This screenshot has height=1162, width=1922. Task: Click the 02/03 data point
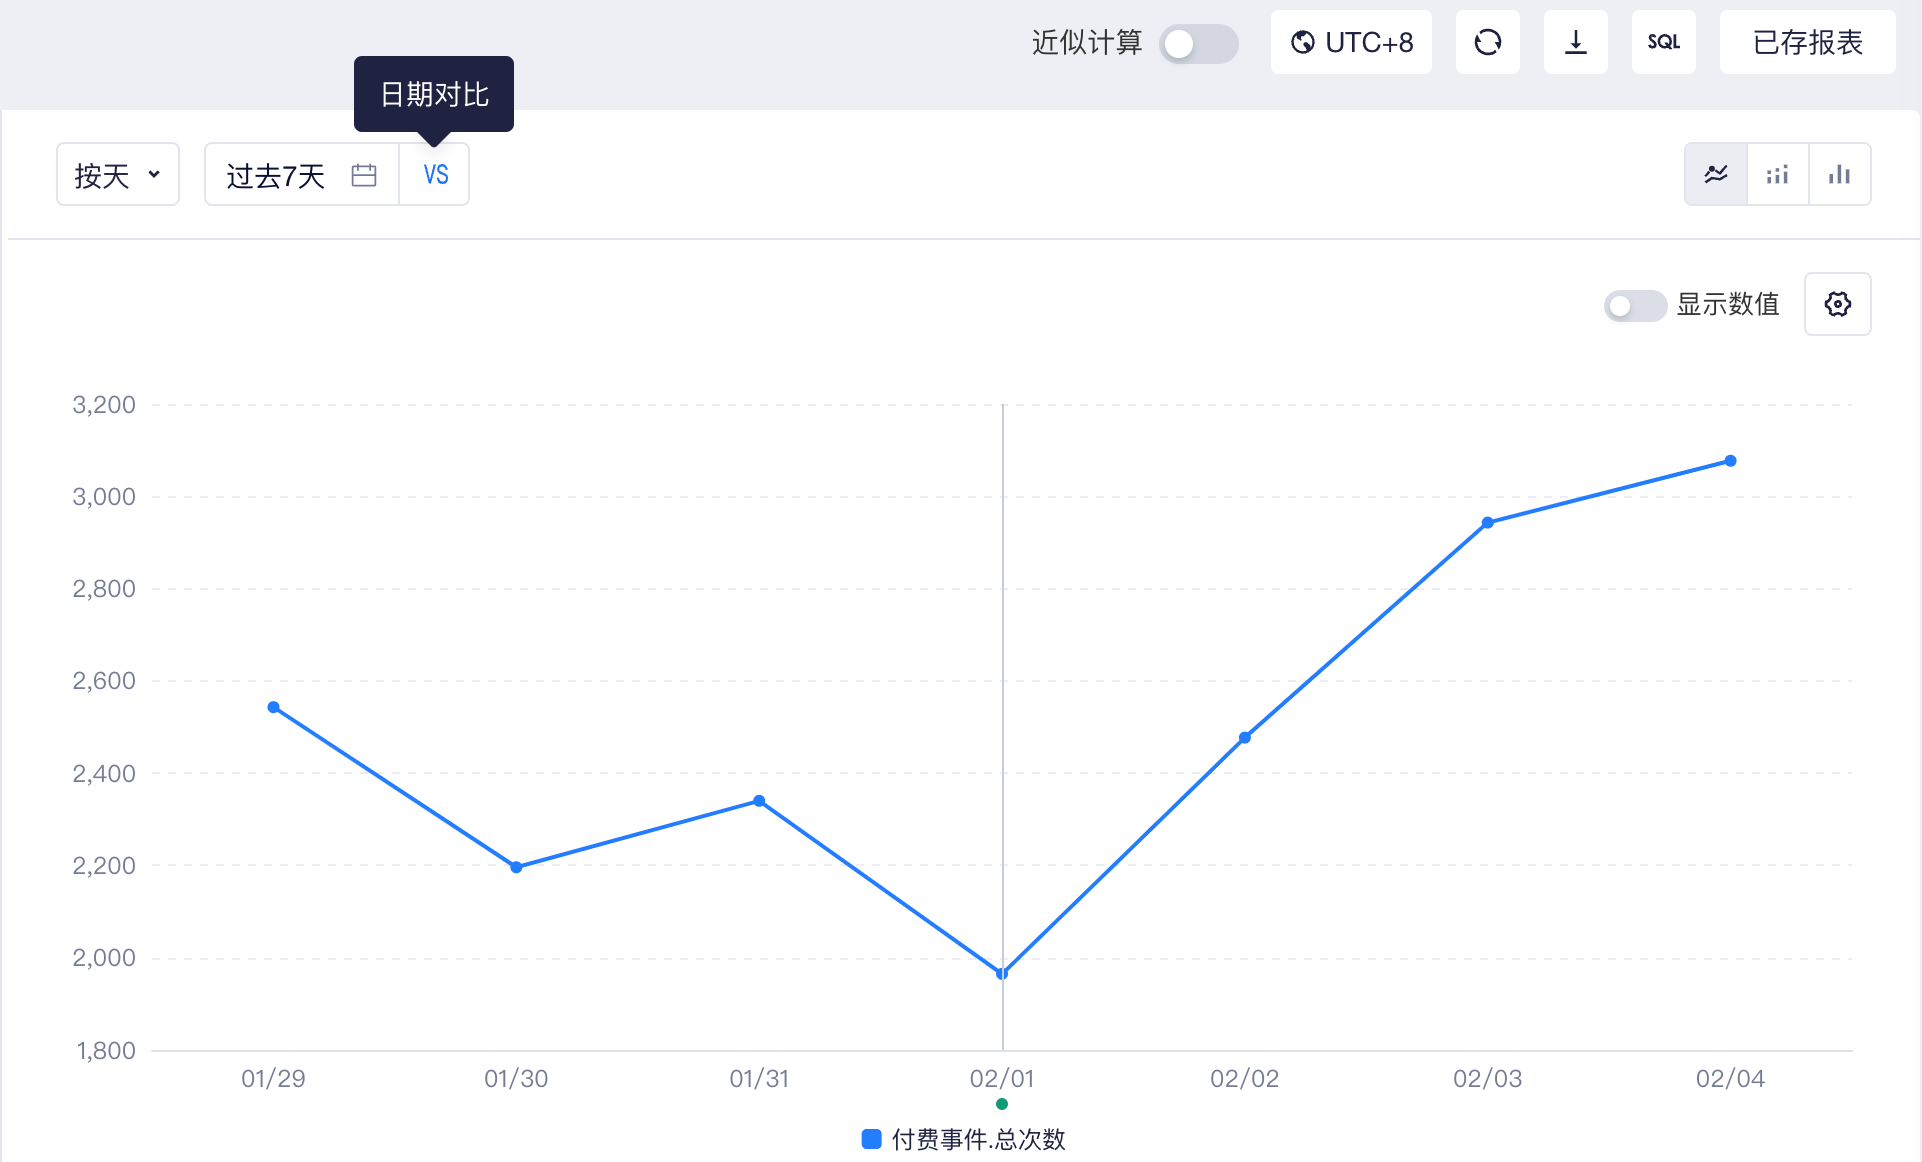1487,523
